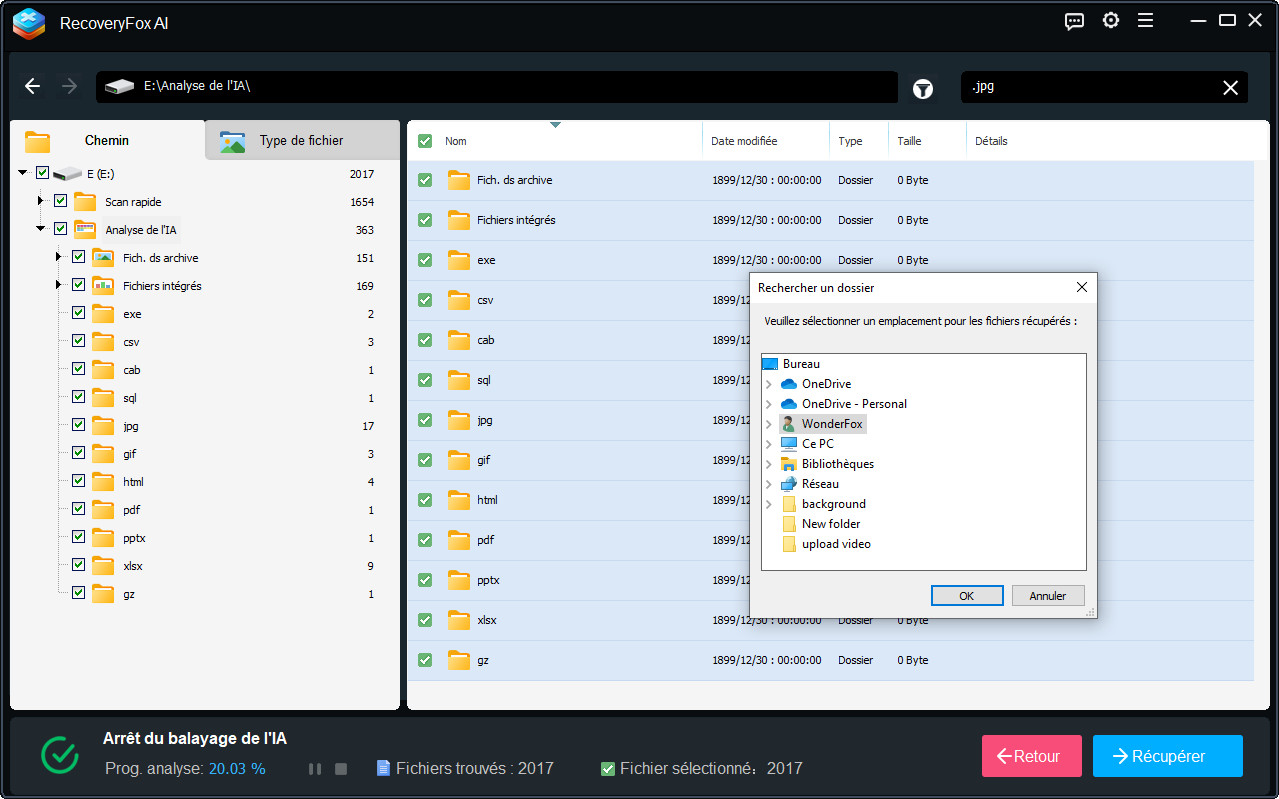Click the E:\Analyse de l'IA\ path bar
Screen dimensions: 1279x799
click(497, 87)
